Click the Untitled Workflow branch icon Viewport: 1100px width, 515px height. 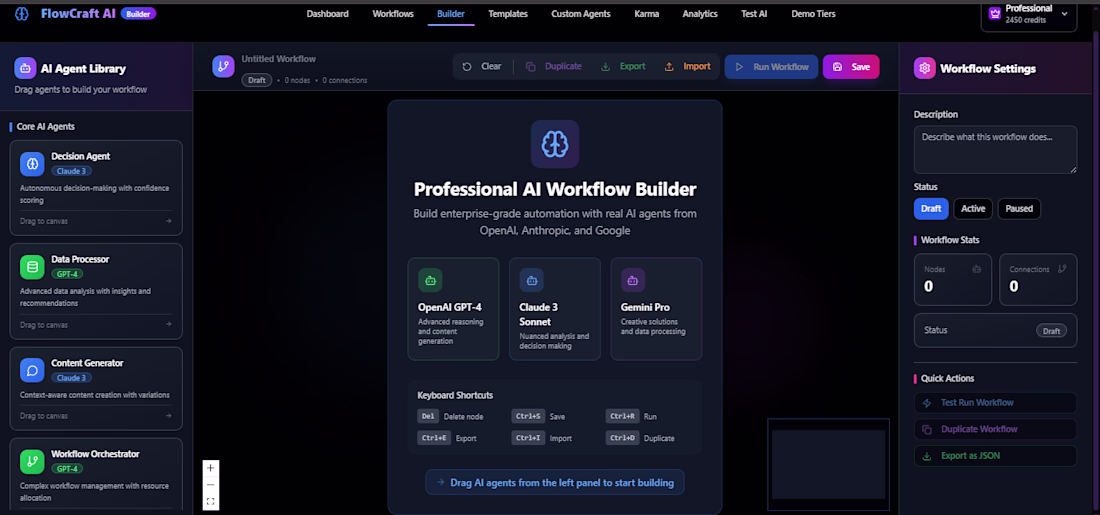tap(223, 67)
